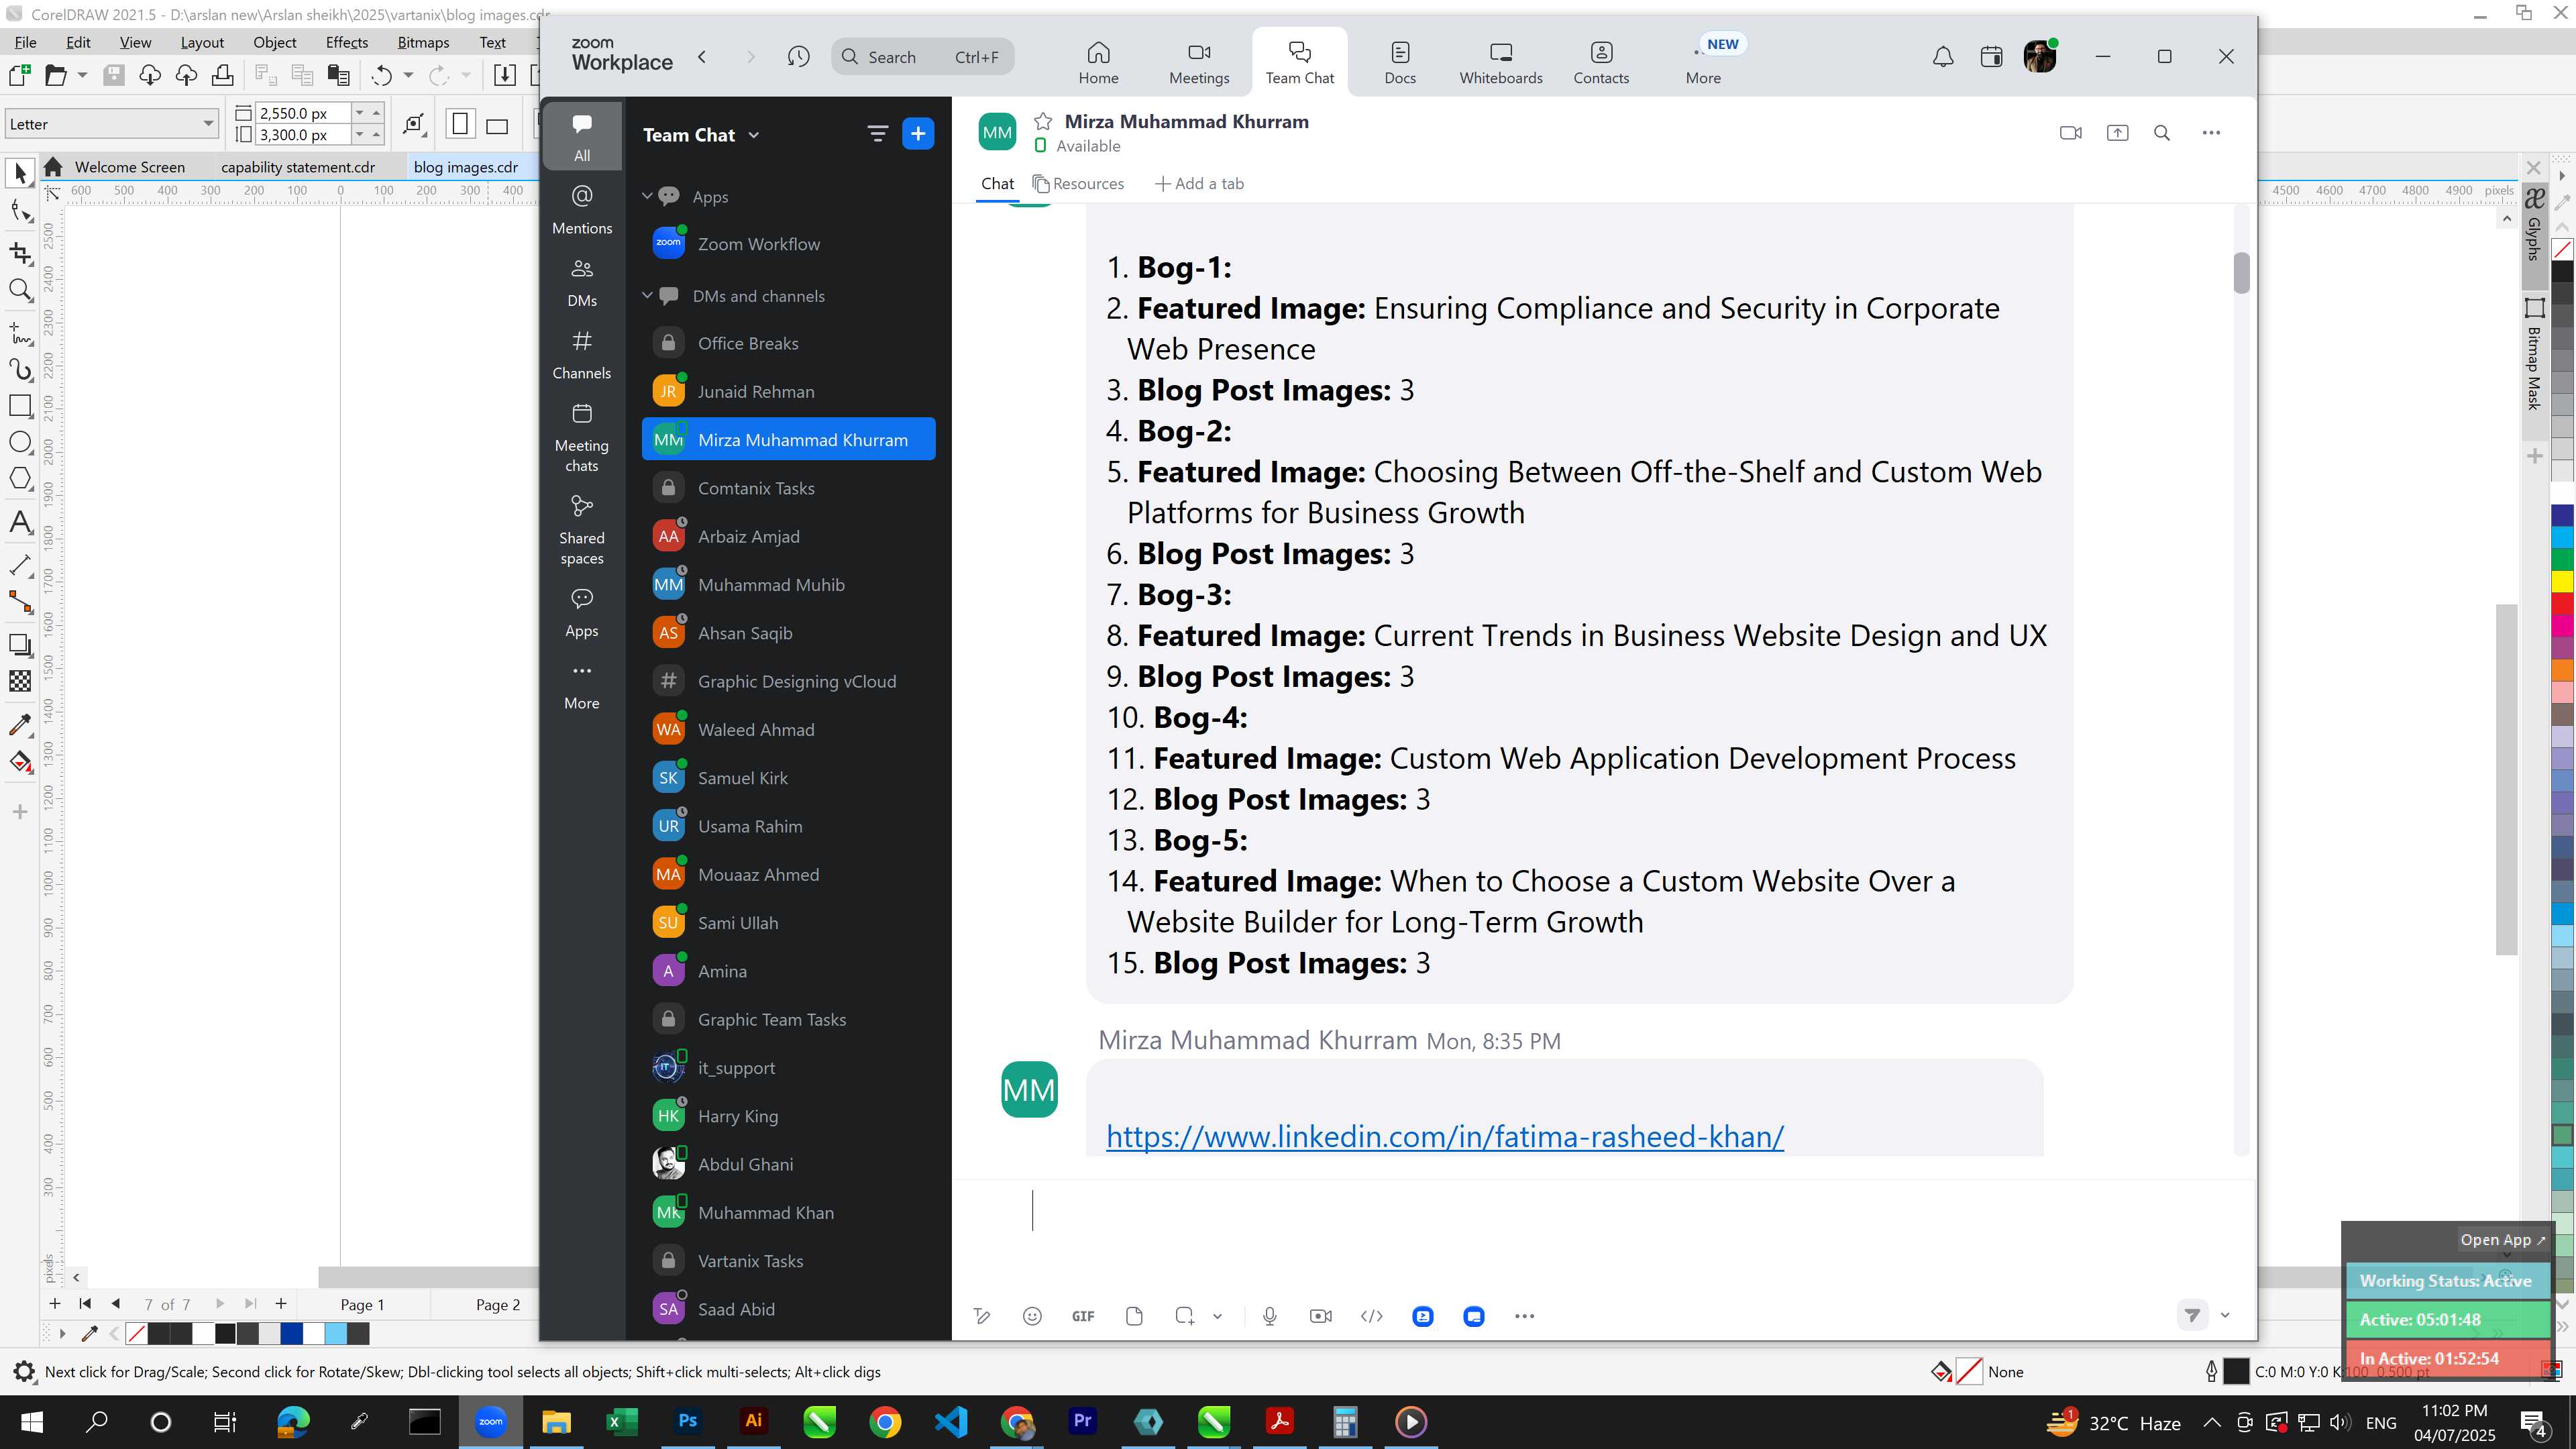Open the Team Chat header dropdown
The height and width of the screenshot is (1449, 2576).
[x=754, y=135]
